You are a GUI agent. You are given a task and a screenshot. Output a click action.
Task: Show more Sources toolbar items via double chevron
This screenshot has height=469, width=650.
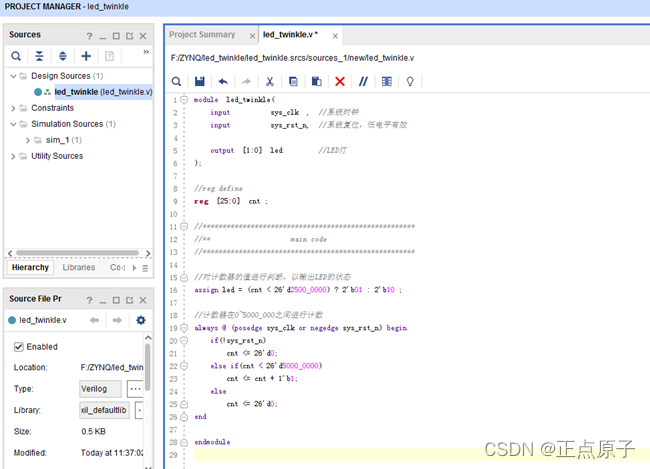146,52
